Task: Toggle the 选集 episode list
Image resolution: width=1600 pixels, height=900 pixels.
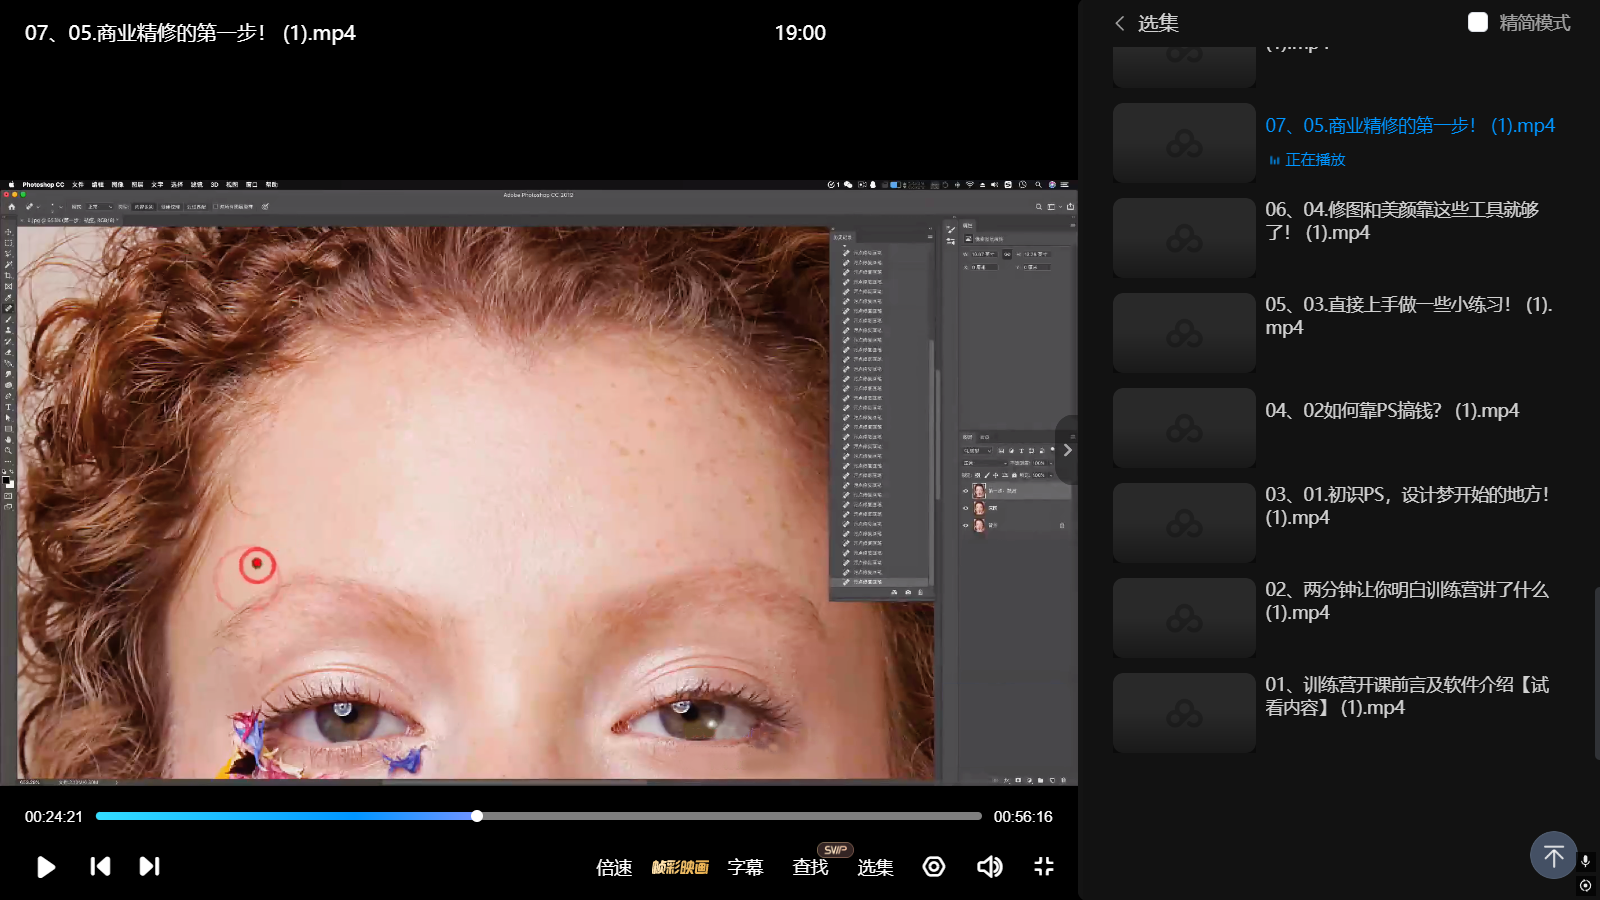Action: [x=875, y=868]
